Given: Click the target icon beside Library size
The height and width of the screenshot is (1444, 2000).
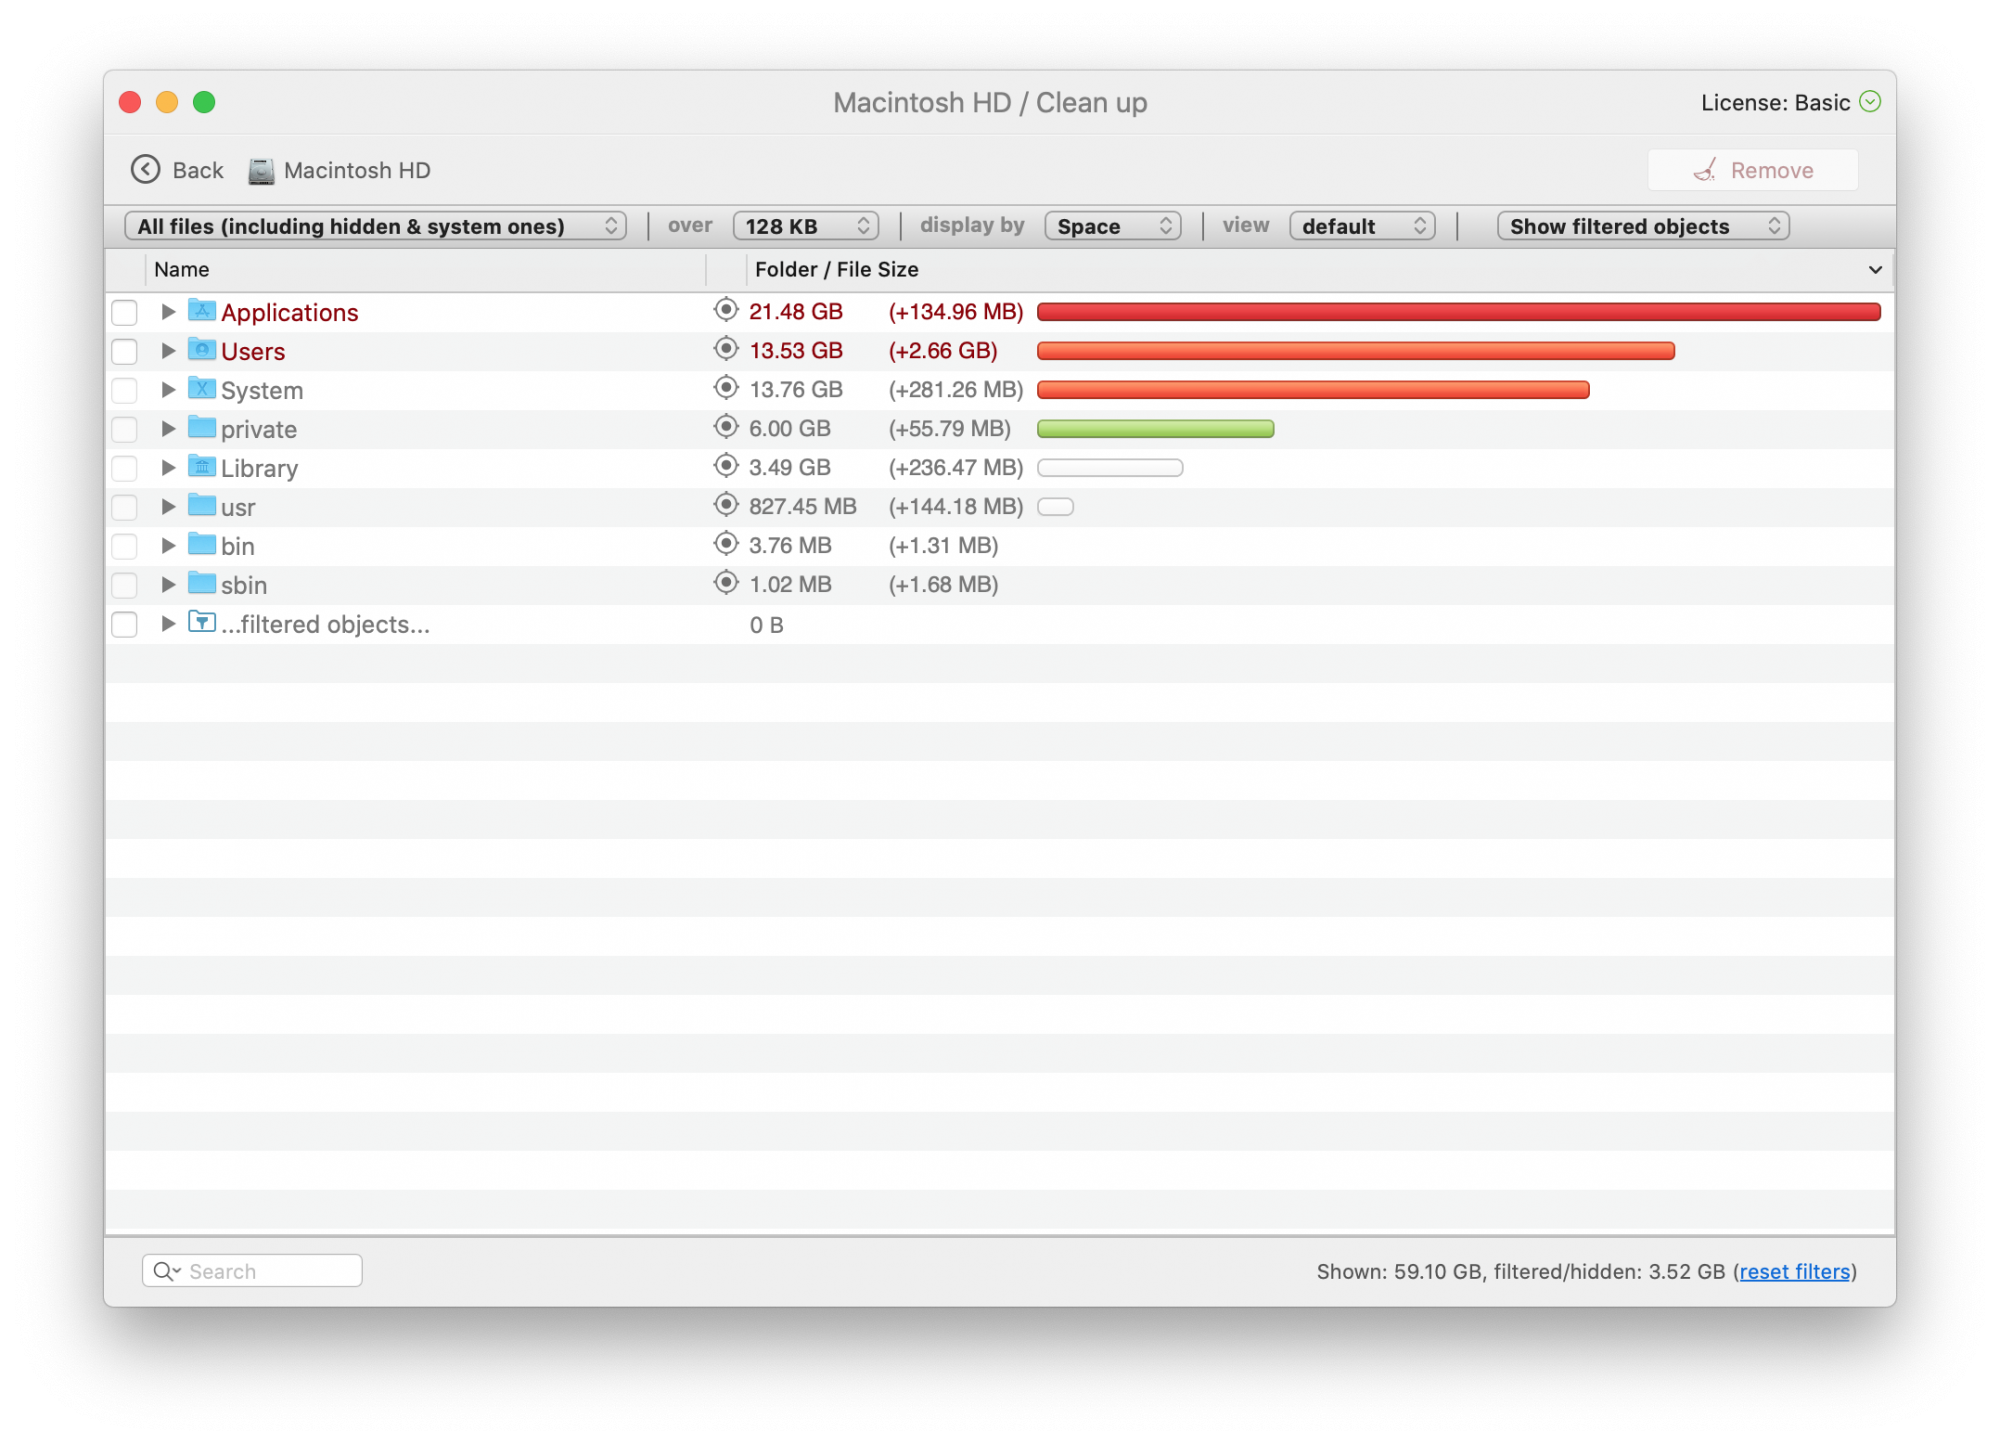Looking at the screenshot, I should 726,466.
